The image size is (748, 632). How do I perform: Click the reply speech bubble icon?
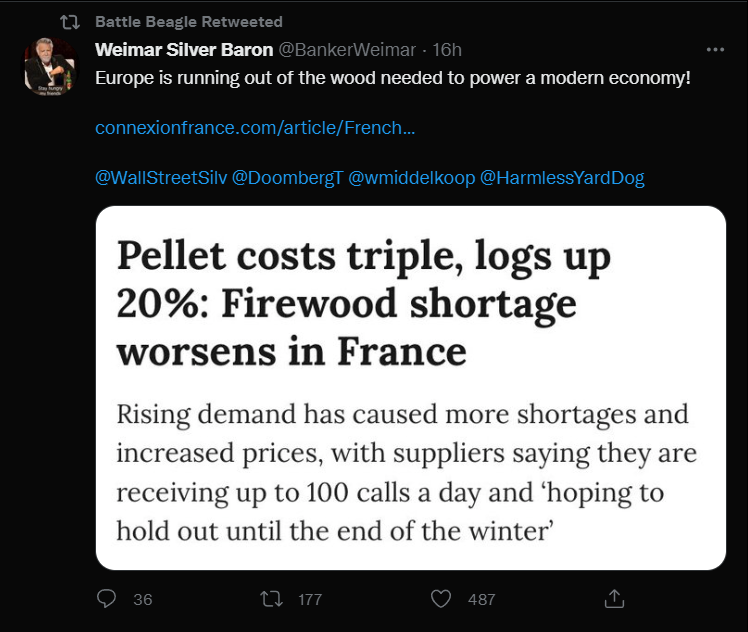pyautogui.click(x=106, y=598)
